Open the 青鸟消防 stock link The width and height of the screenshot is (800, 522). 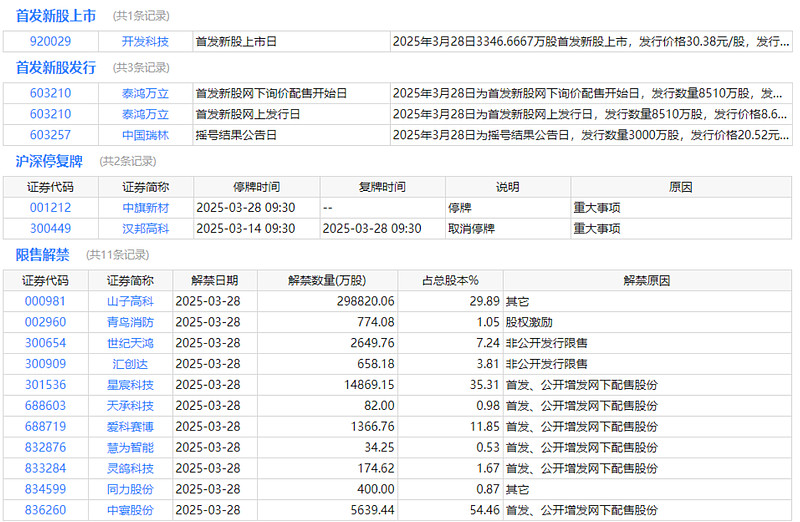click(130, 322)
